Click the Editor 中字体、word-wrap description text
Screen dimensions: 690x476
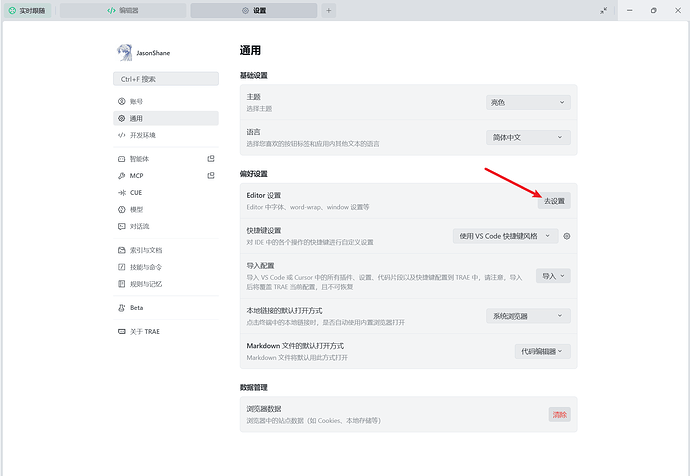(x=308, y=207)
